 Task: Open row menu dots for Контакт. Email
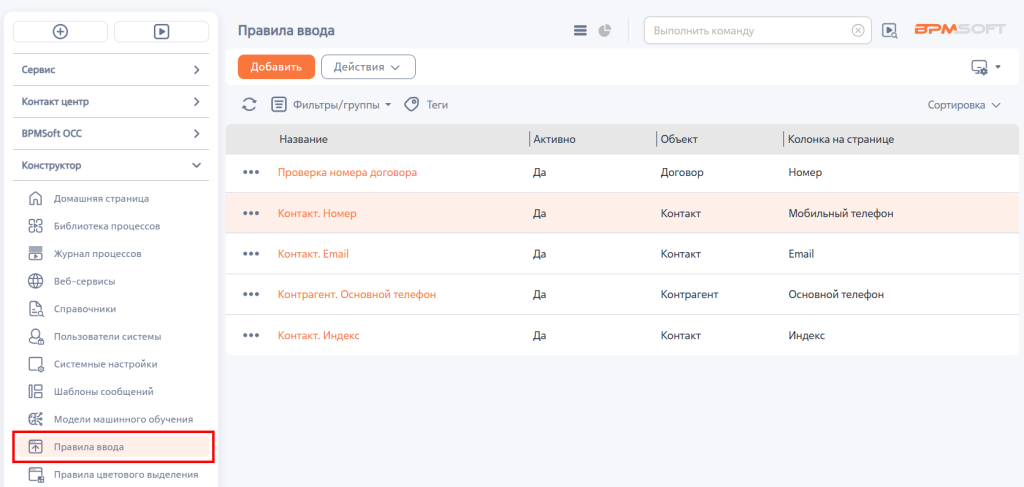tap(251, 254)
